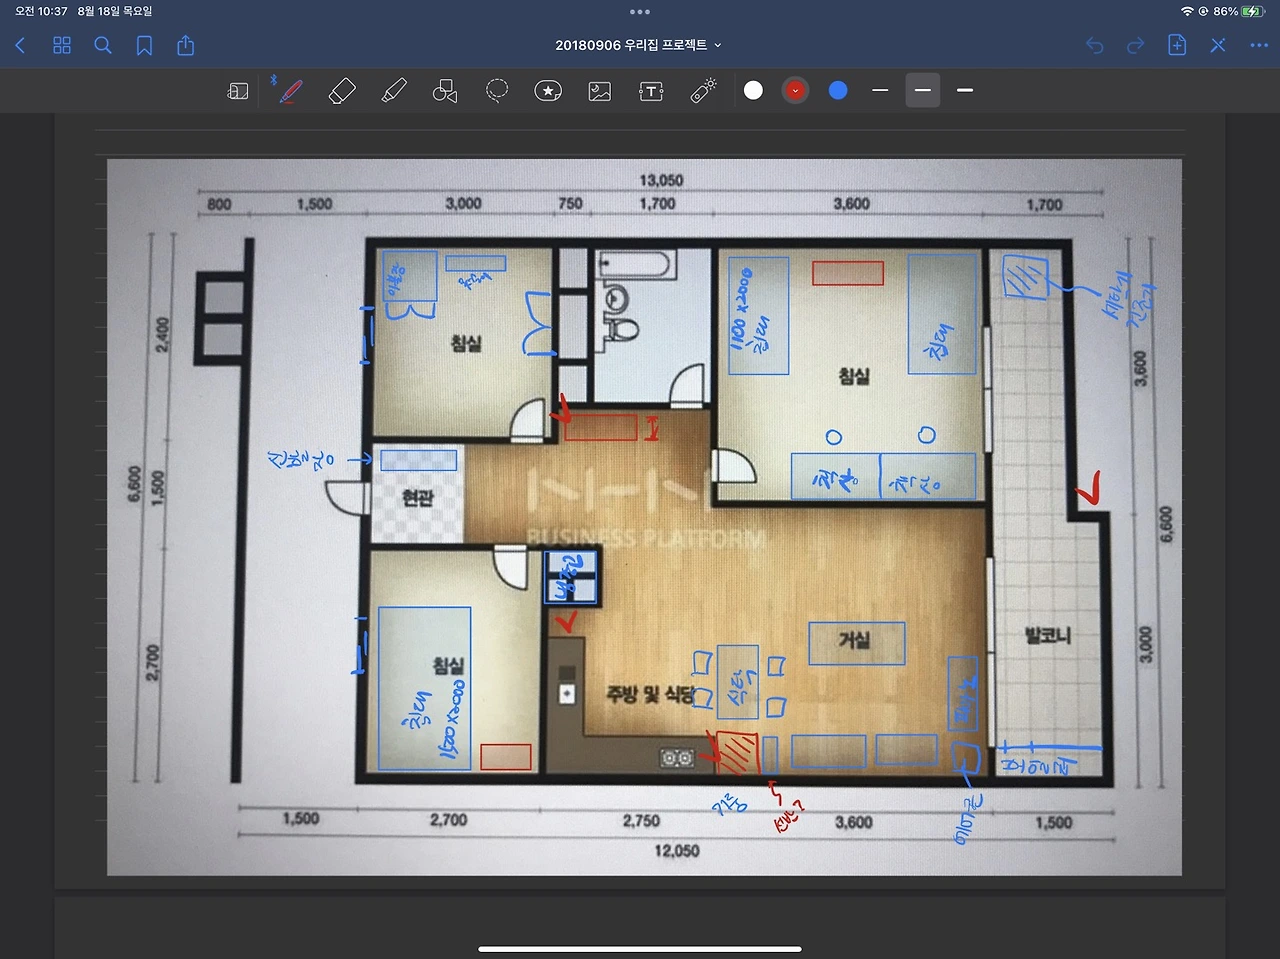1280x959 pixels.
Task: Open the Elements sticker tool
Action: (548, 91)
